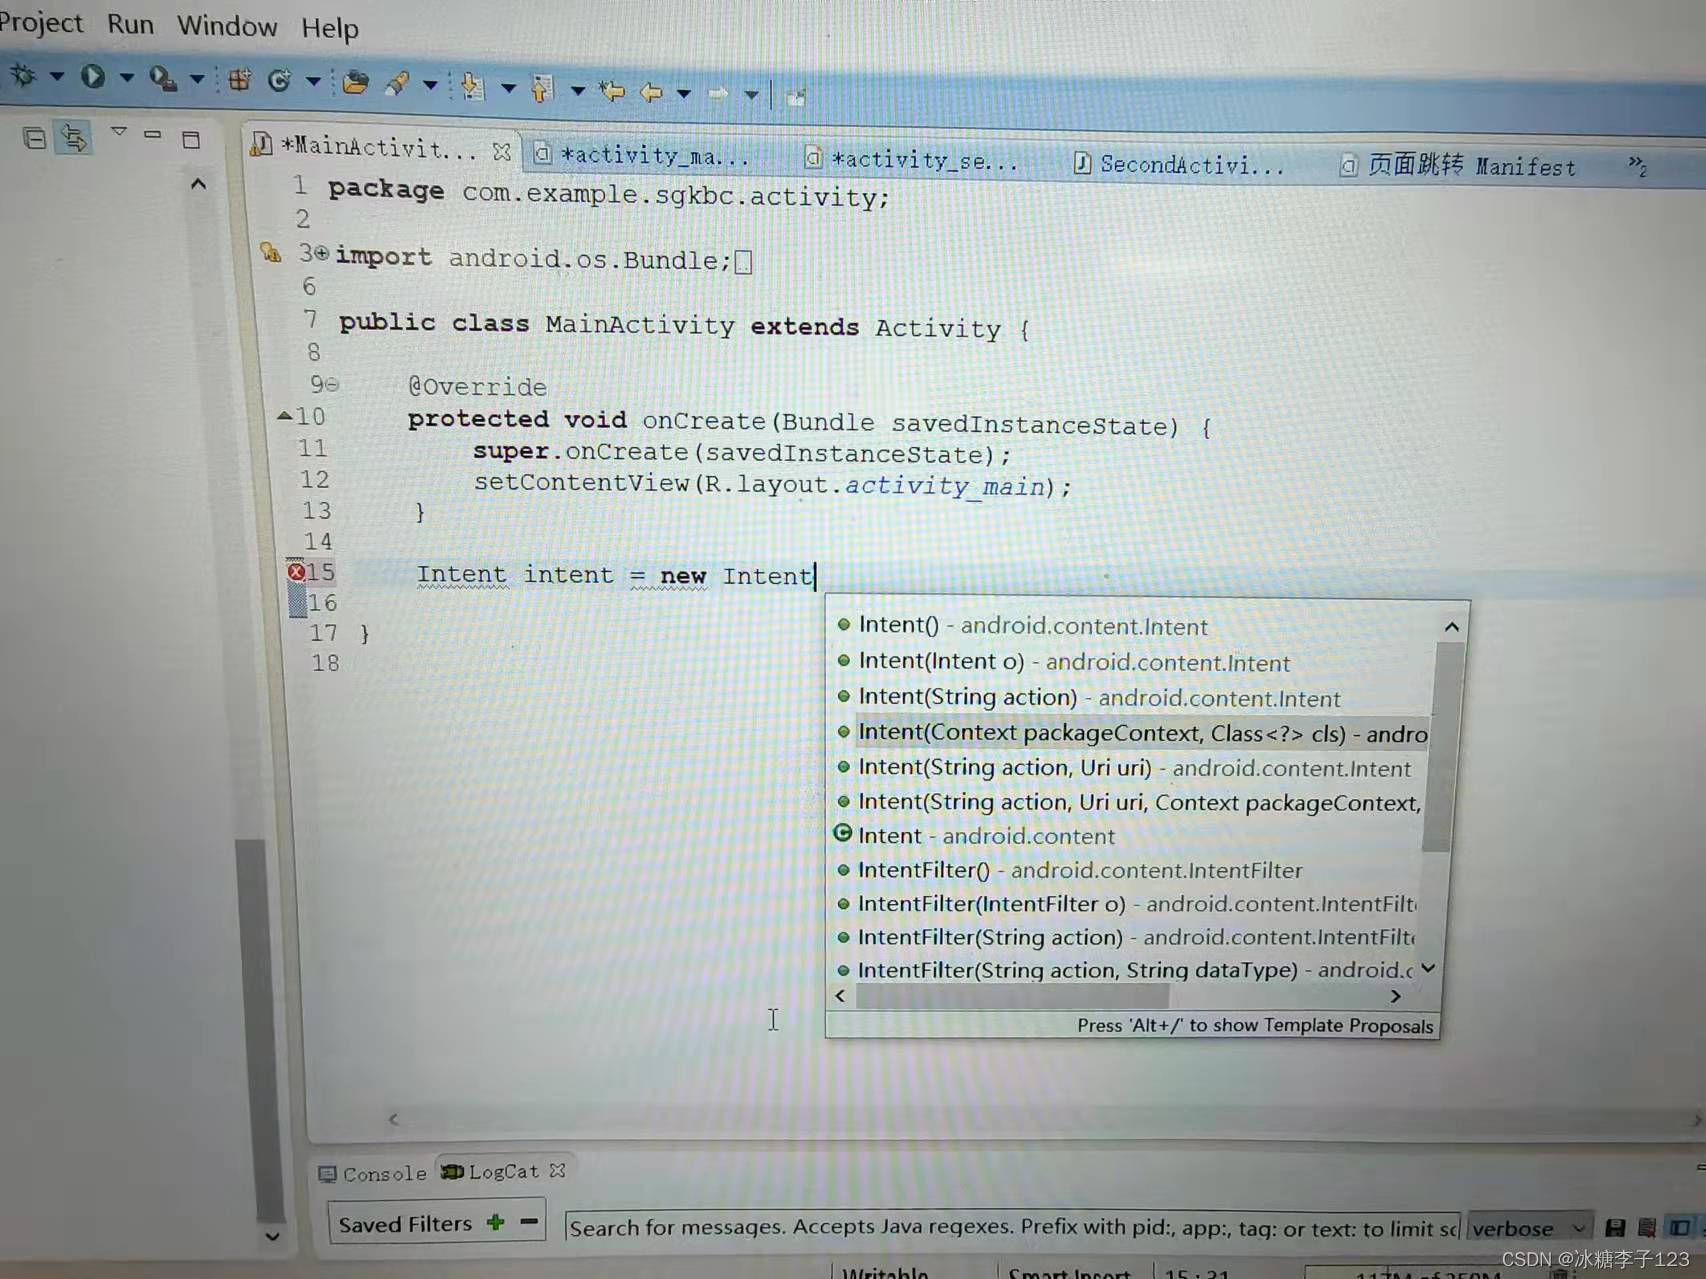Click the Search flashlight icon
This screenshot has width=1706, height=1279.
[397, 84]
